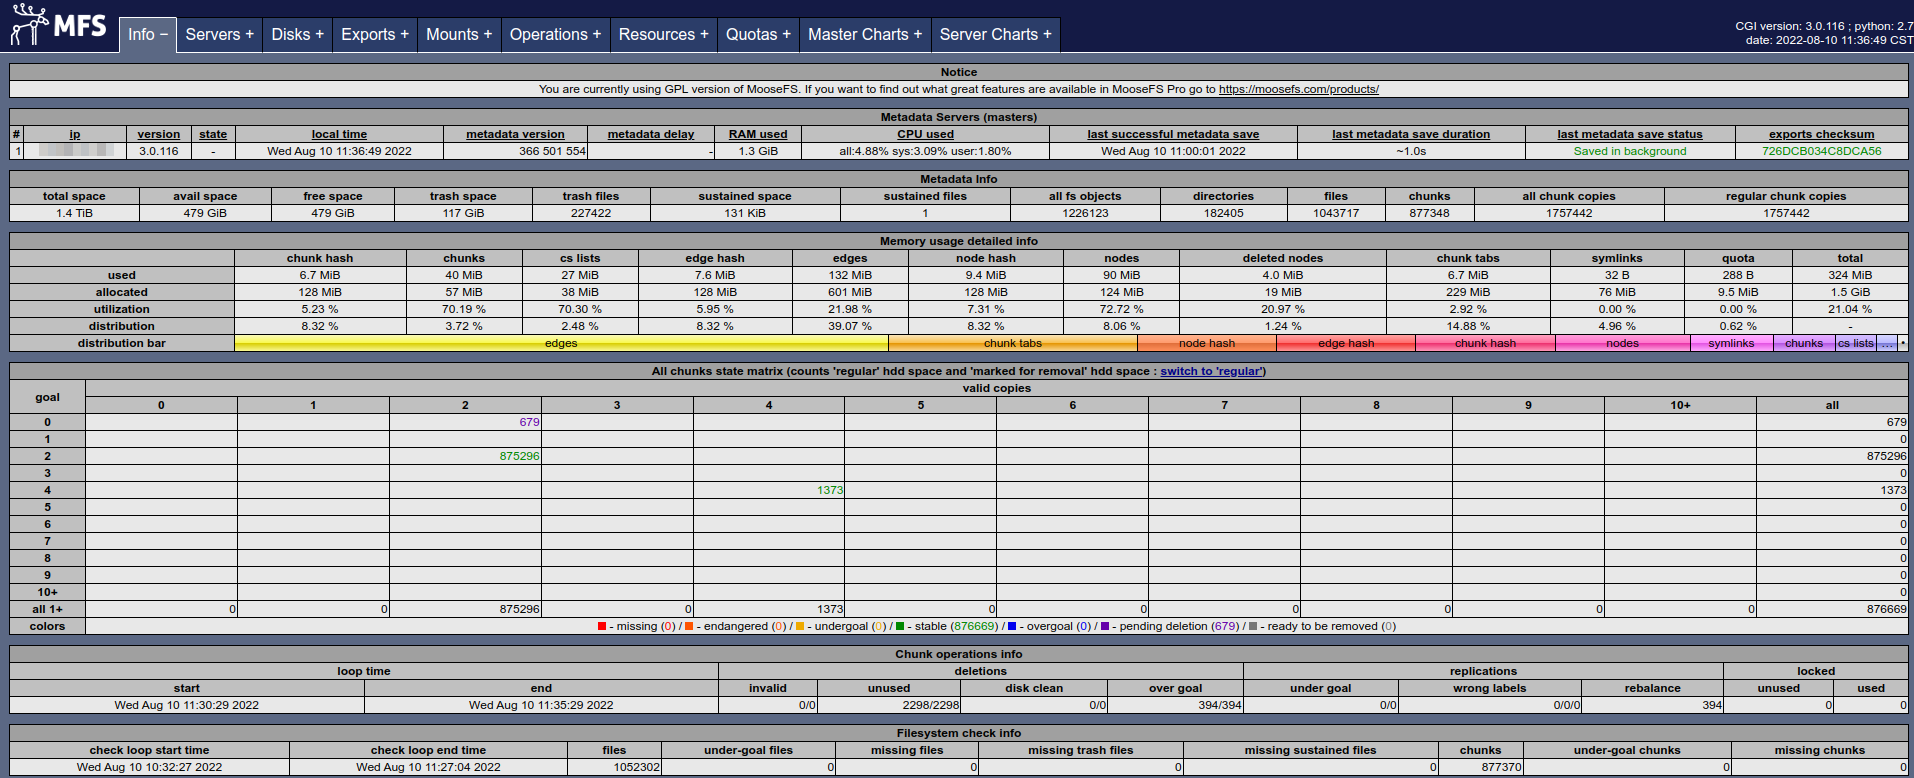Sort by the metadata delay header
Screen dimensions: 1914x778
651,134
